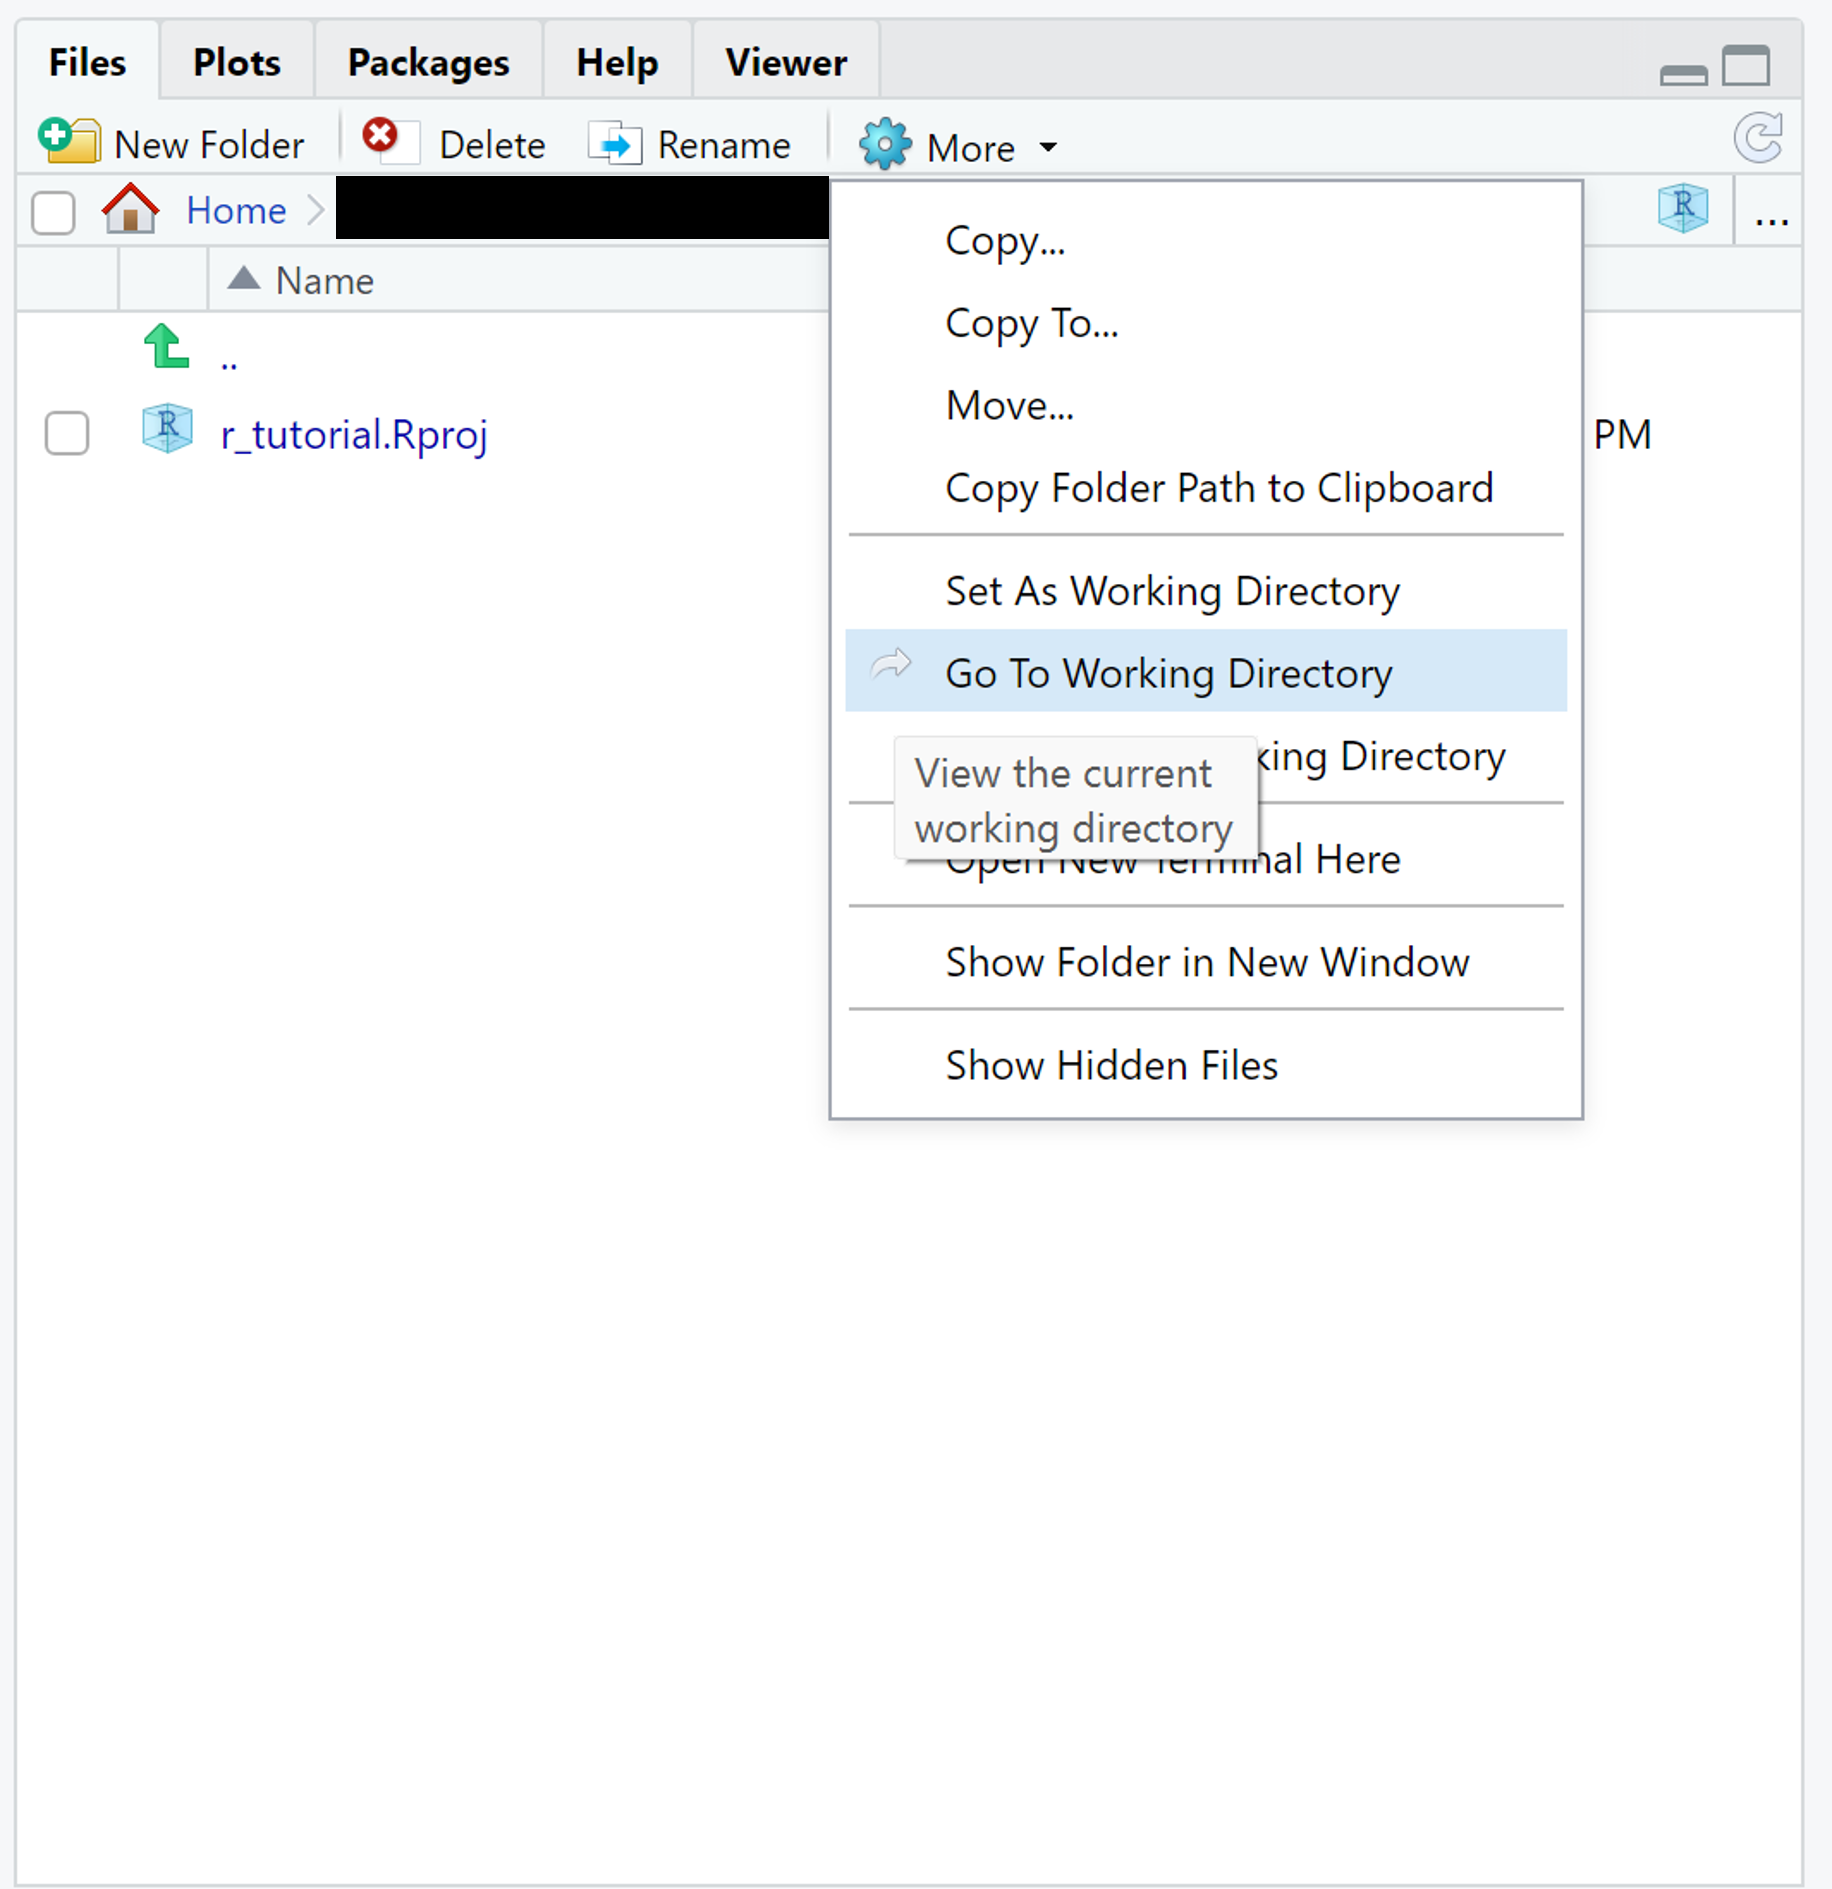Select Show Hidden Files option
The image size is (1832, 1889).
1111,1065
